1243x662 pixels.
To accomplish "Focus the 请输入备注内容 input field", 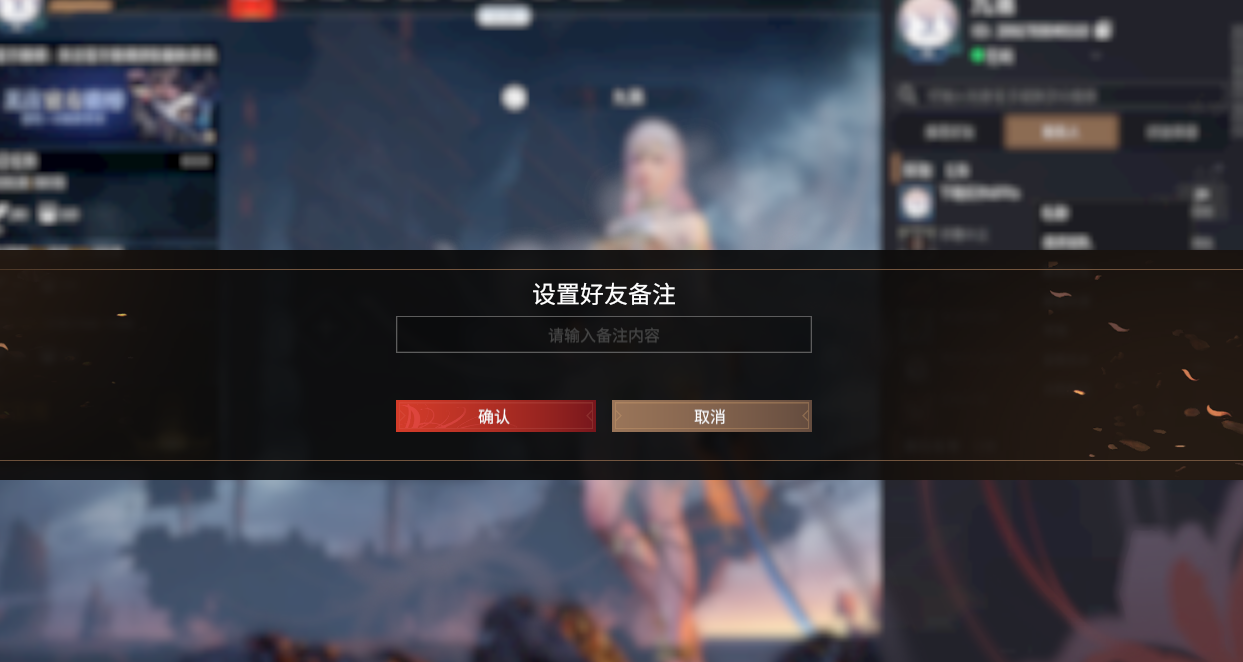I will point(603,335).
